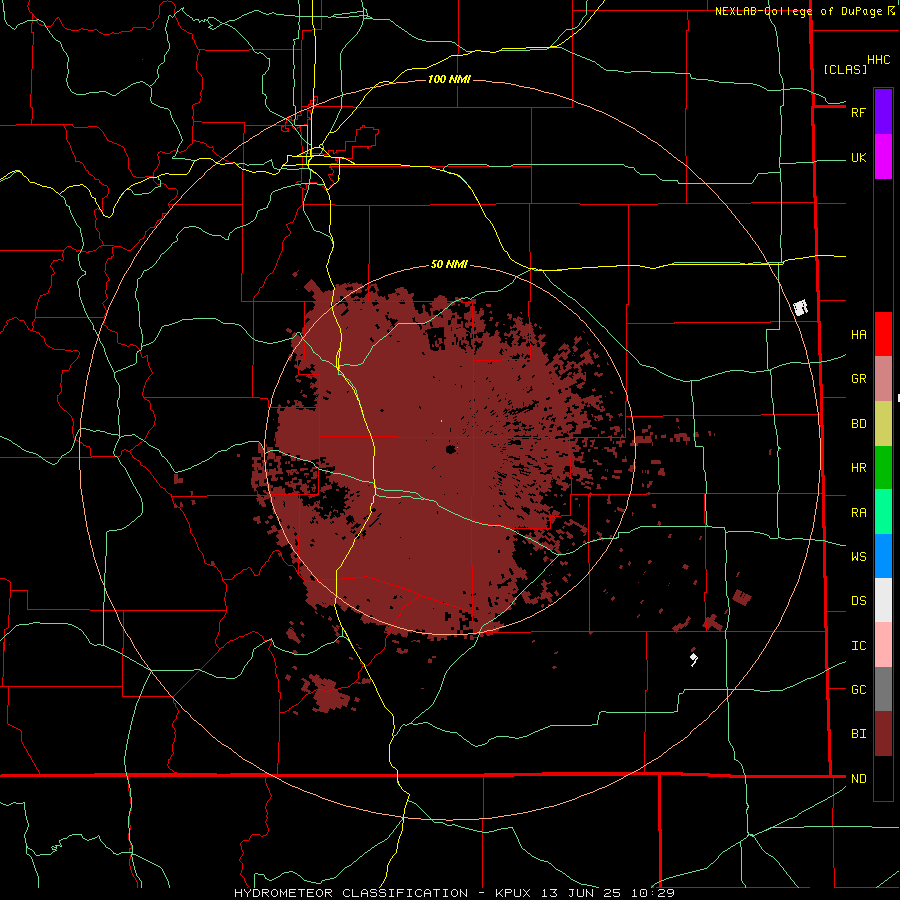Click the 50 NMI range ring label
The width and height of the screenshot is (900, 900).
pos(449,264)
